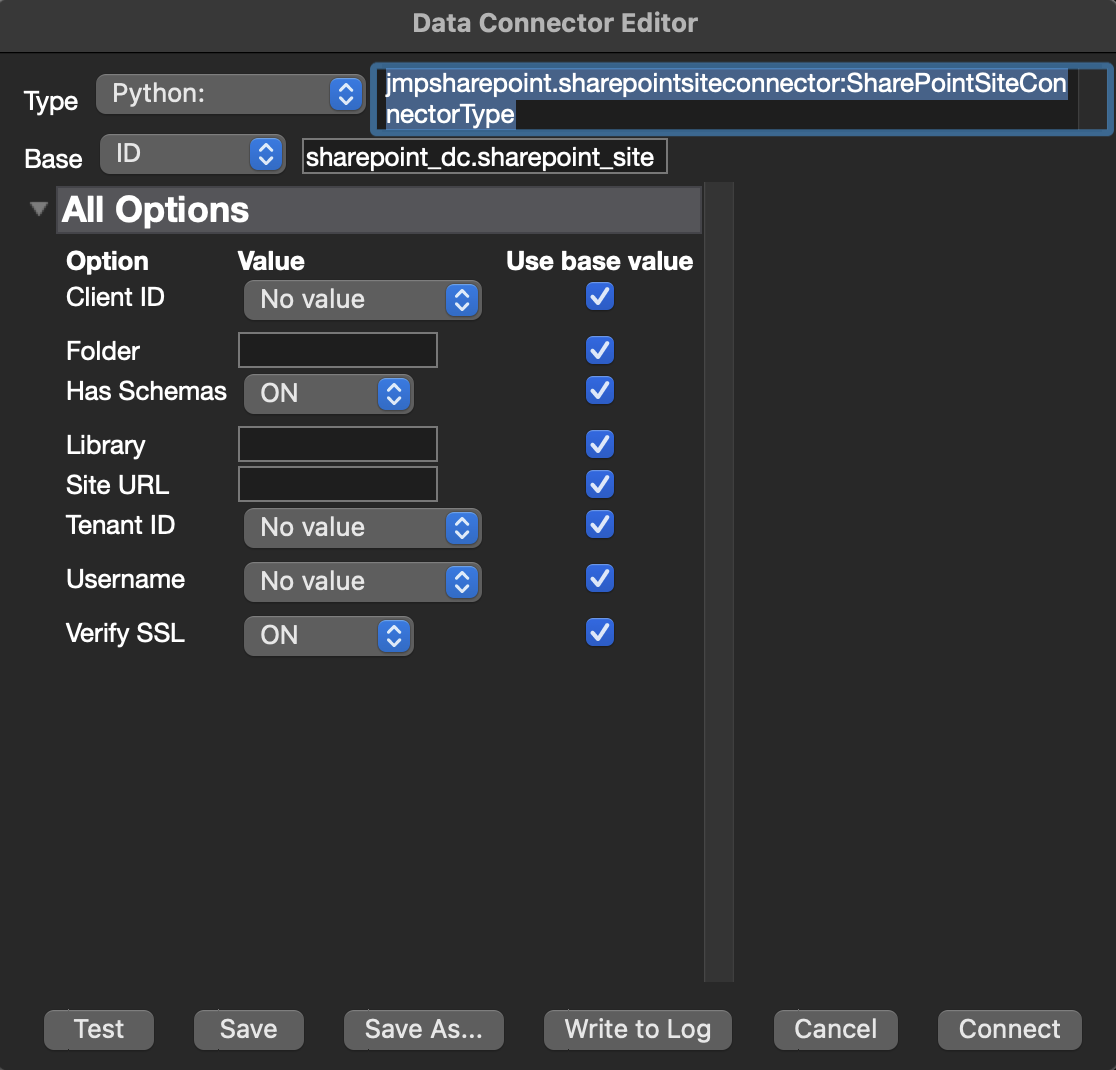The width and height of the screenshot is (1116, 1070).
Task: Uncheck Use base value for Verify SSL
Action: pos(599,632)
